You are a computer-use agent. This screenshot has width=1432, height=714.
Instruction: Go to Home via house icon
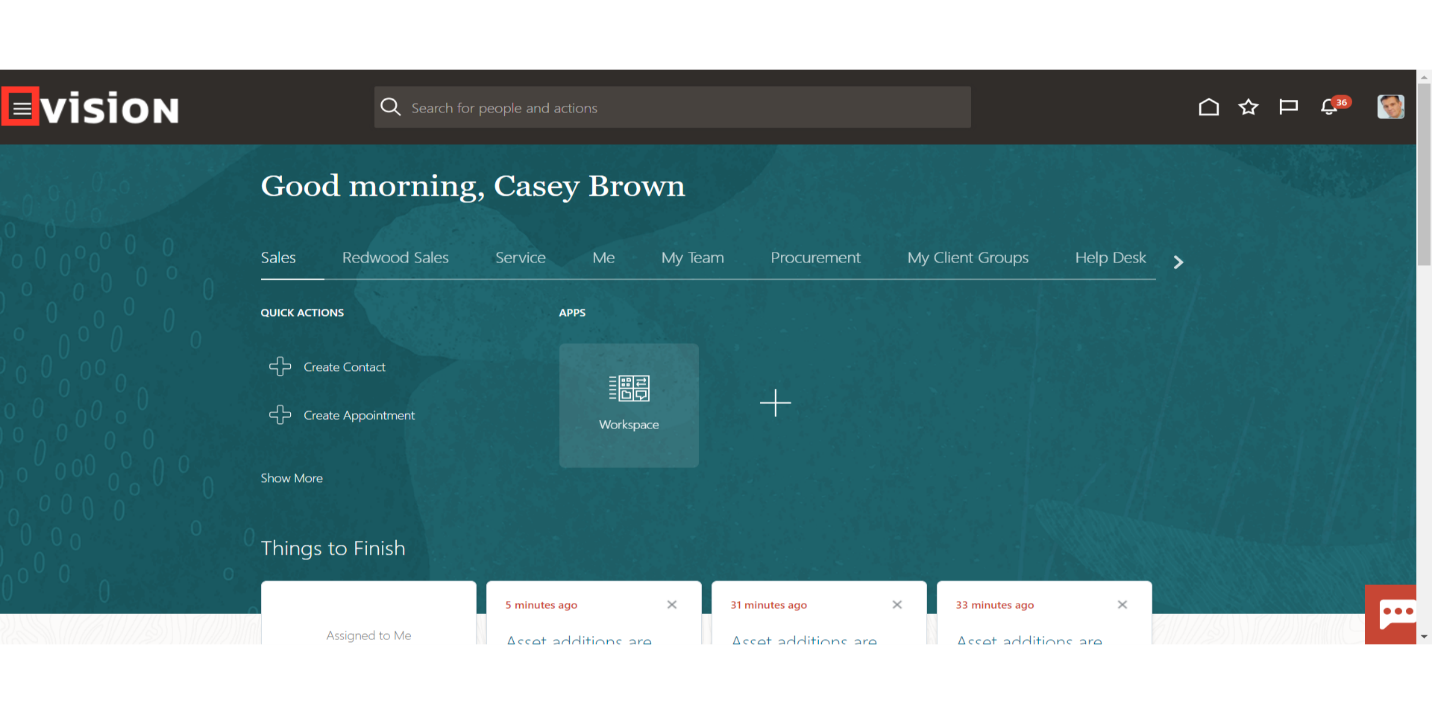click(x=1209, y=107)
